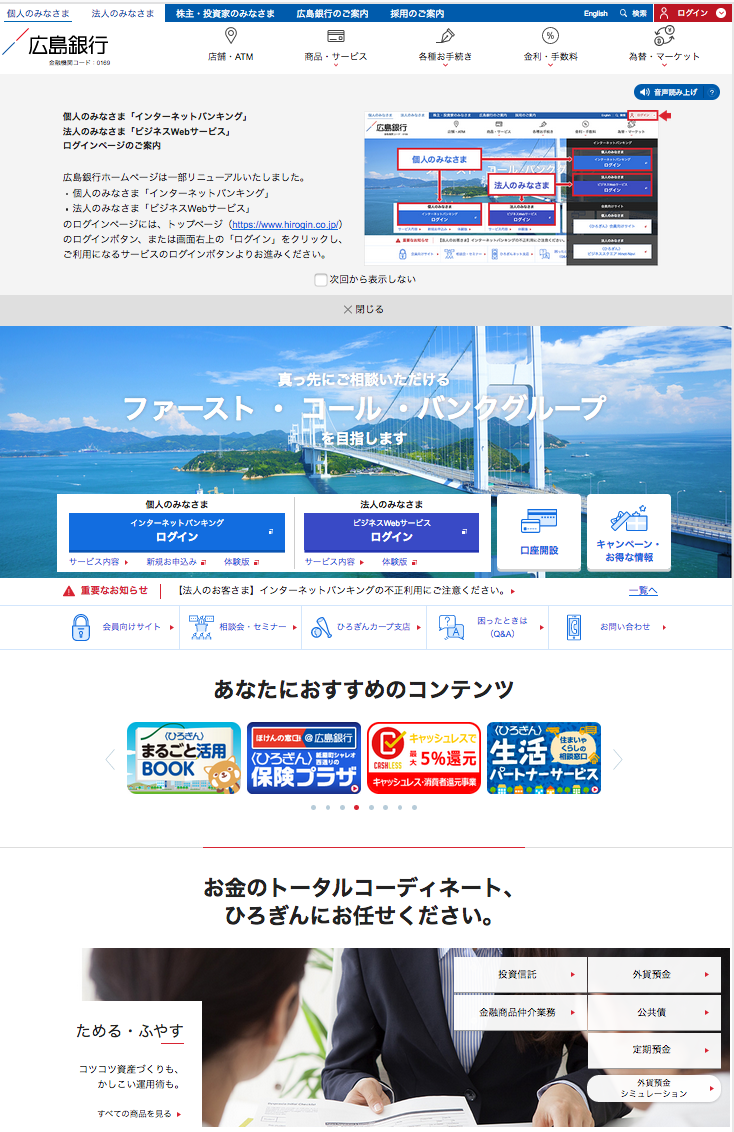Image resolution: width=734 pixels, height=1132 pixels.
Task: Click the 困ったときは Q&A speech bubble icon
Action: click(x=451, y=627)
